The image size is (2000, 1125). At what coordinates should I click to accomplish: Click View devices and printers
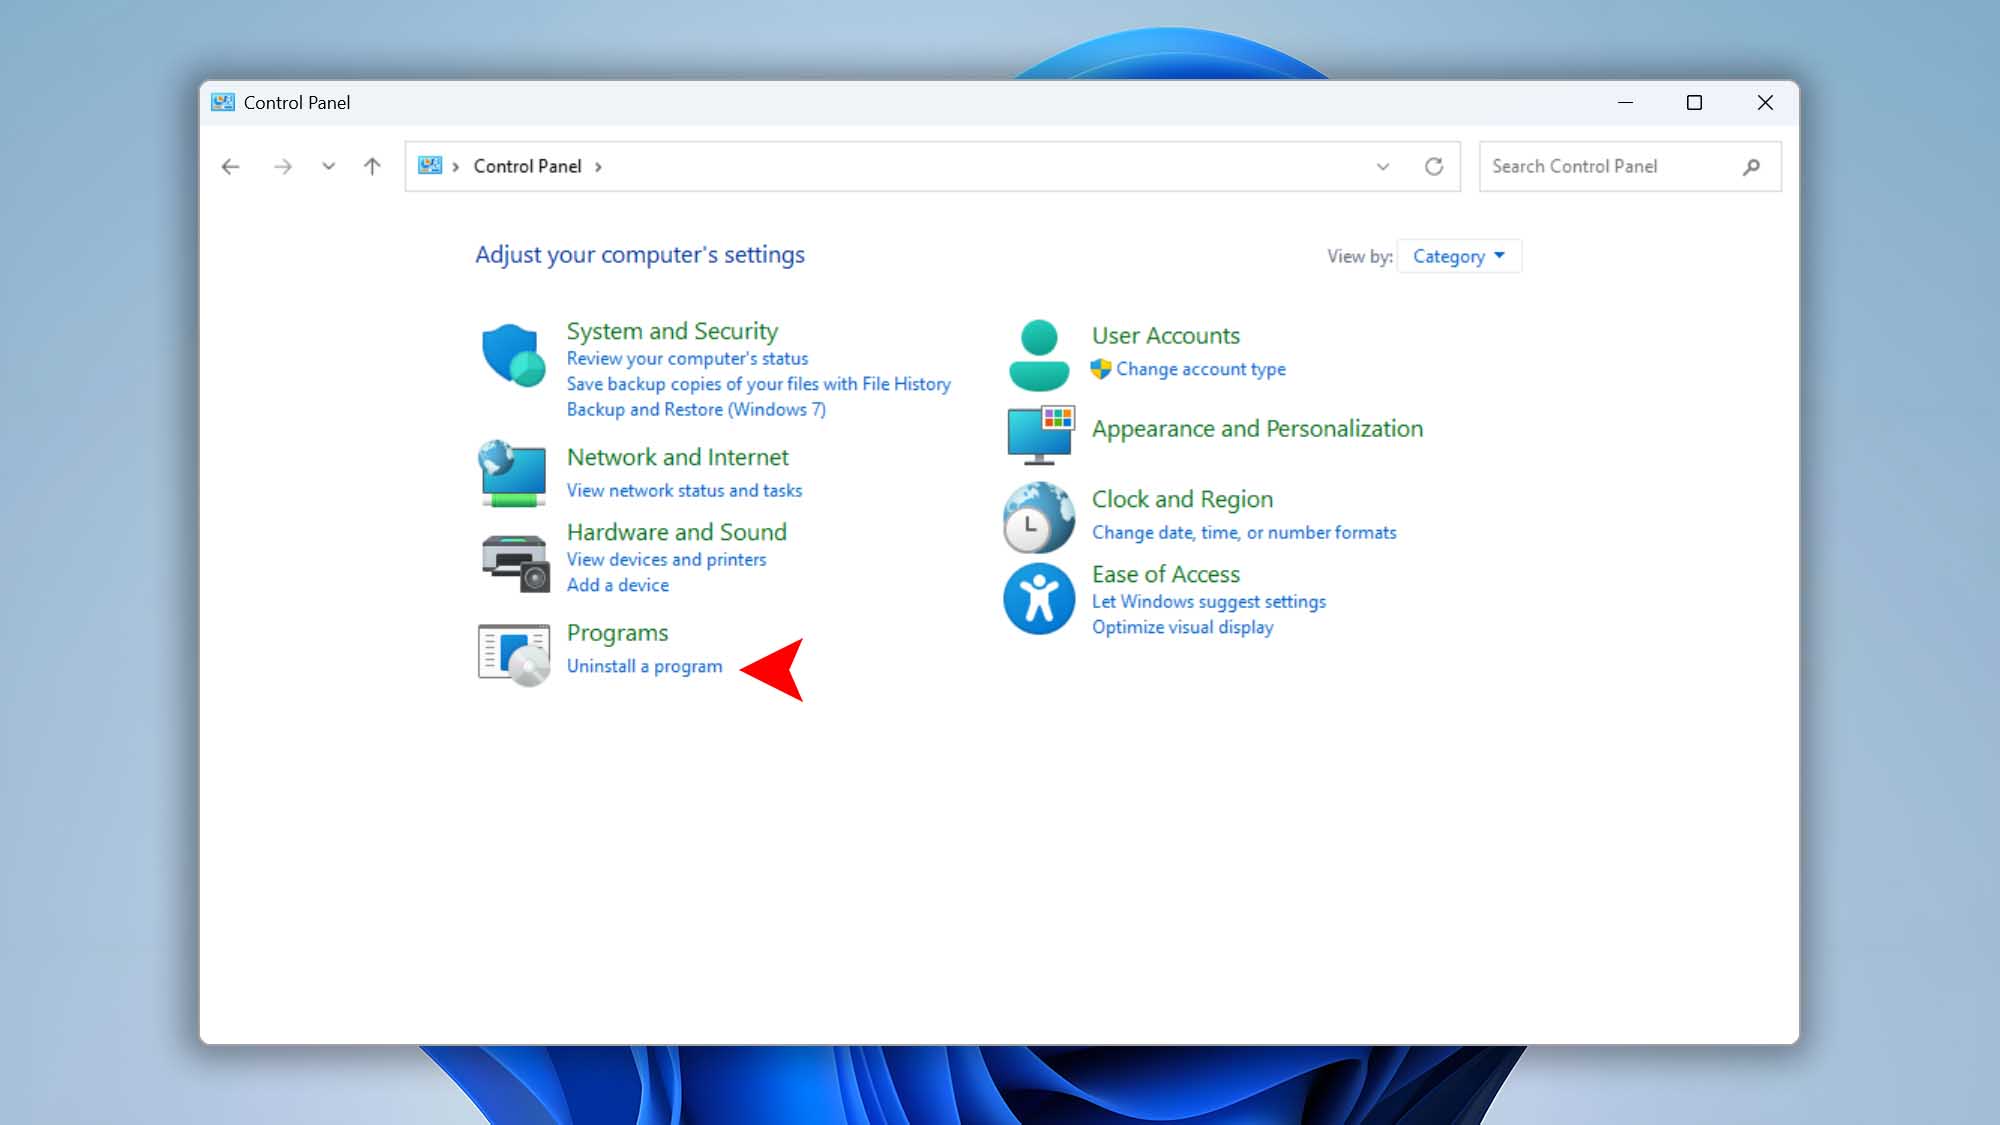[666, 560]
